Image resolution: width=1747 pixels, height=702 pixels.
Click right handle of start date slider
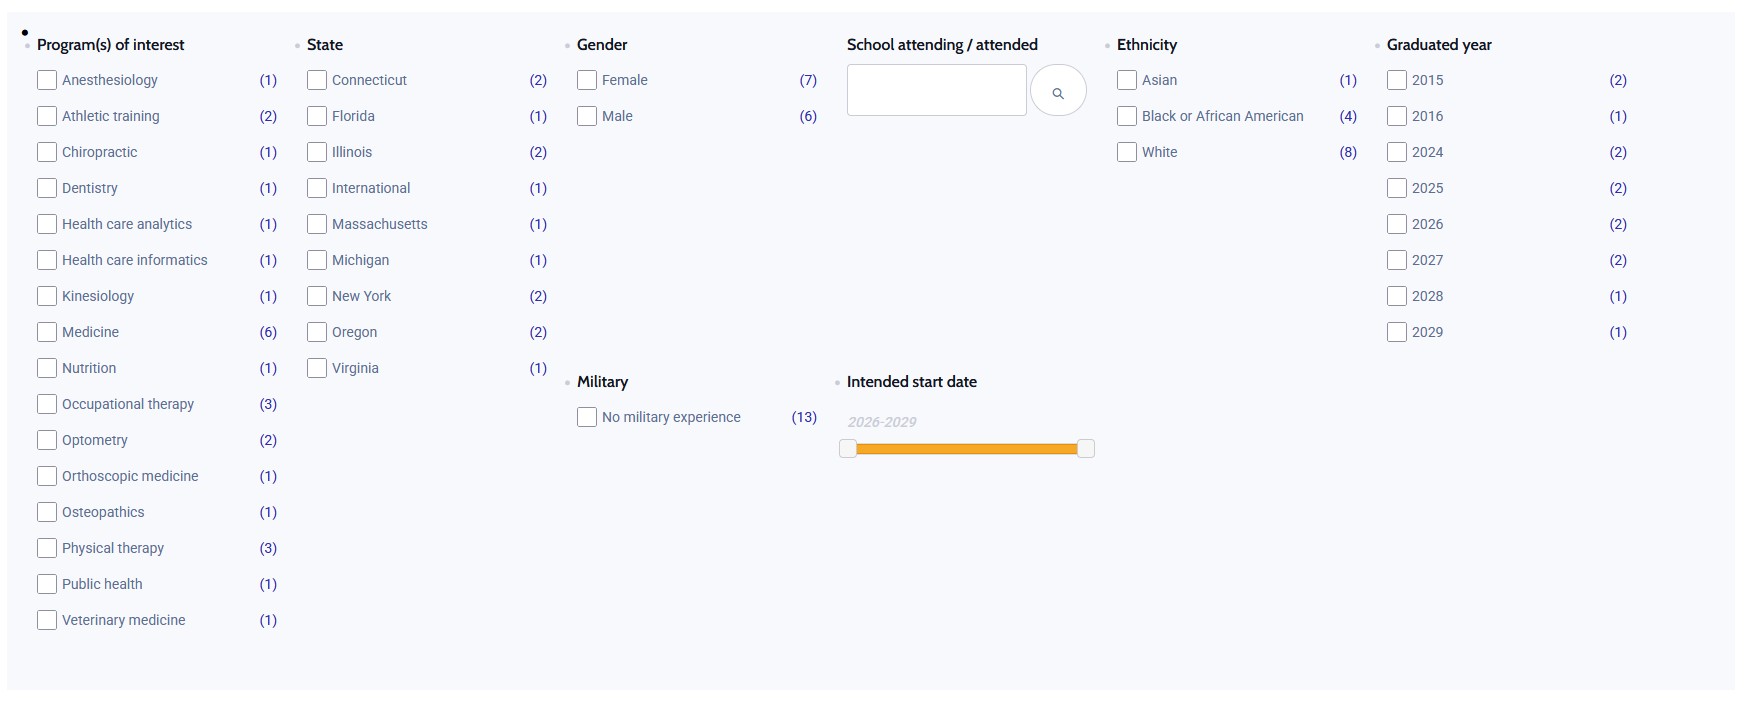1086,448
